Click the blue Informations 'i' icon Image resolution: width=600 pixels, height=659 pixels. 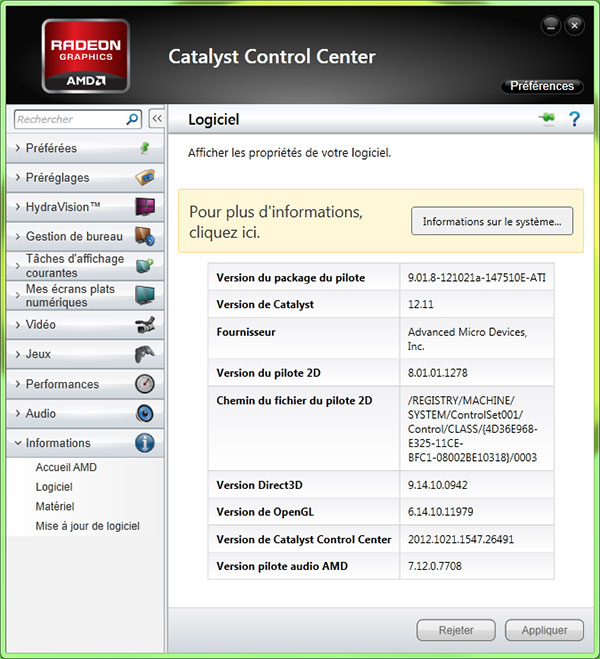coord(145,443)
